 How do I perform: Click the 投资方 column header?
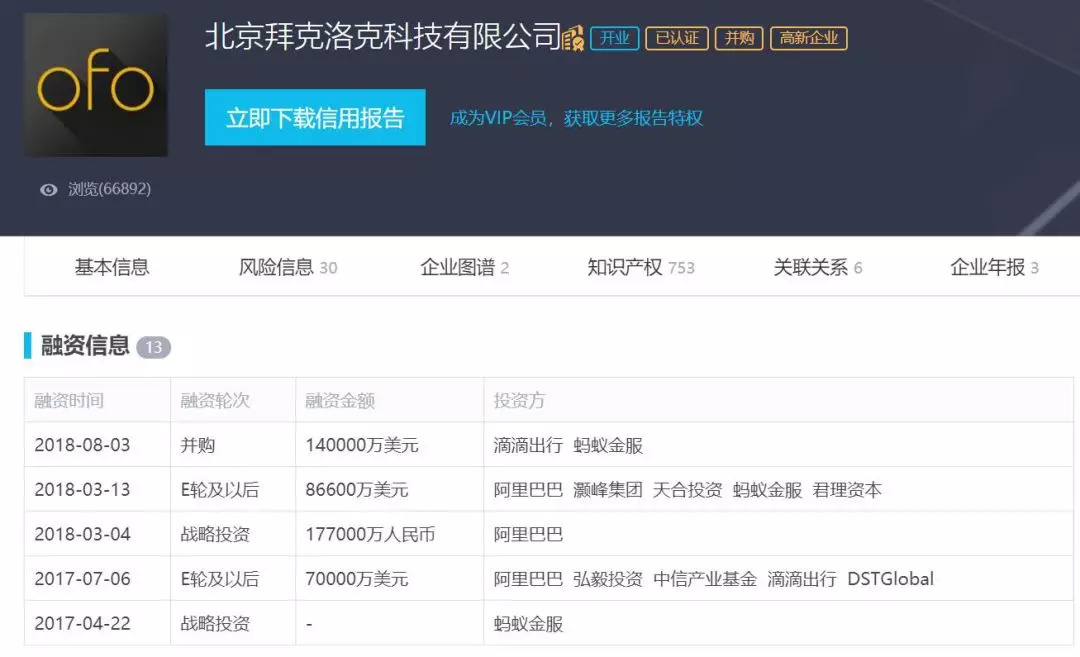(519, 400)
